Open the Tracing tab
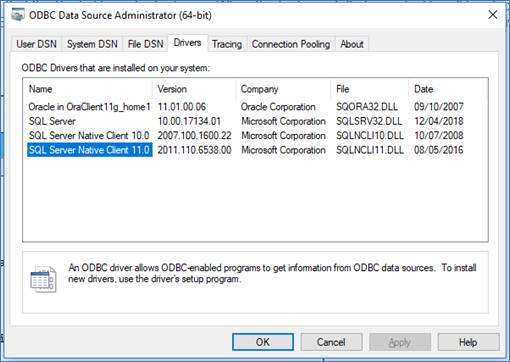The image size is (510, 362). click(227, 44)
